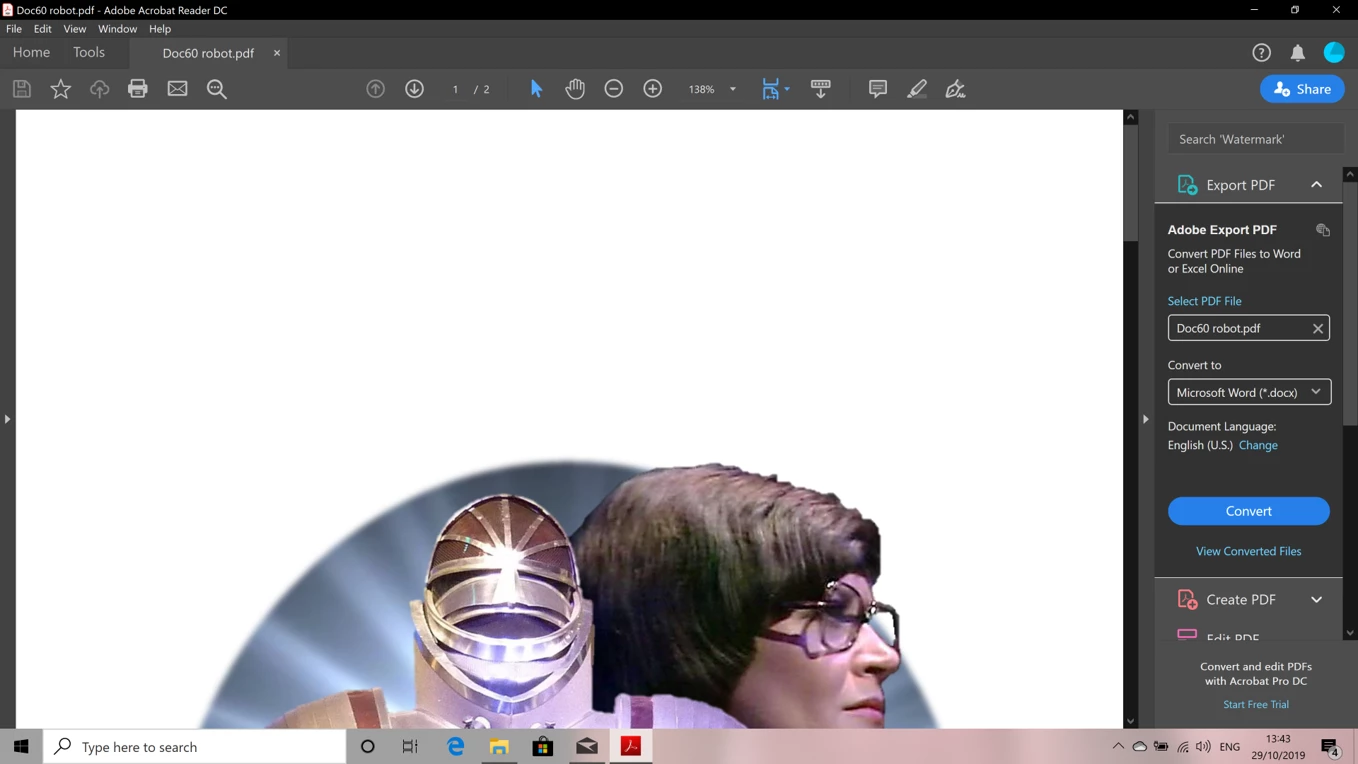Click the Save file icon

click(x=21, y=89)
